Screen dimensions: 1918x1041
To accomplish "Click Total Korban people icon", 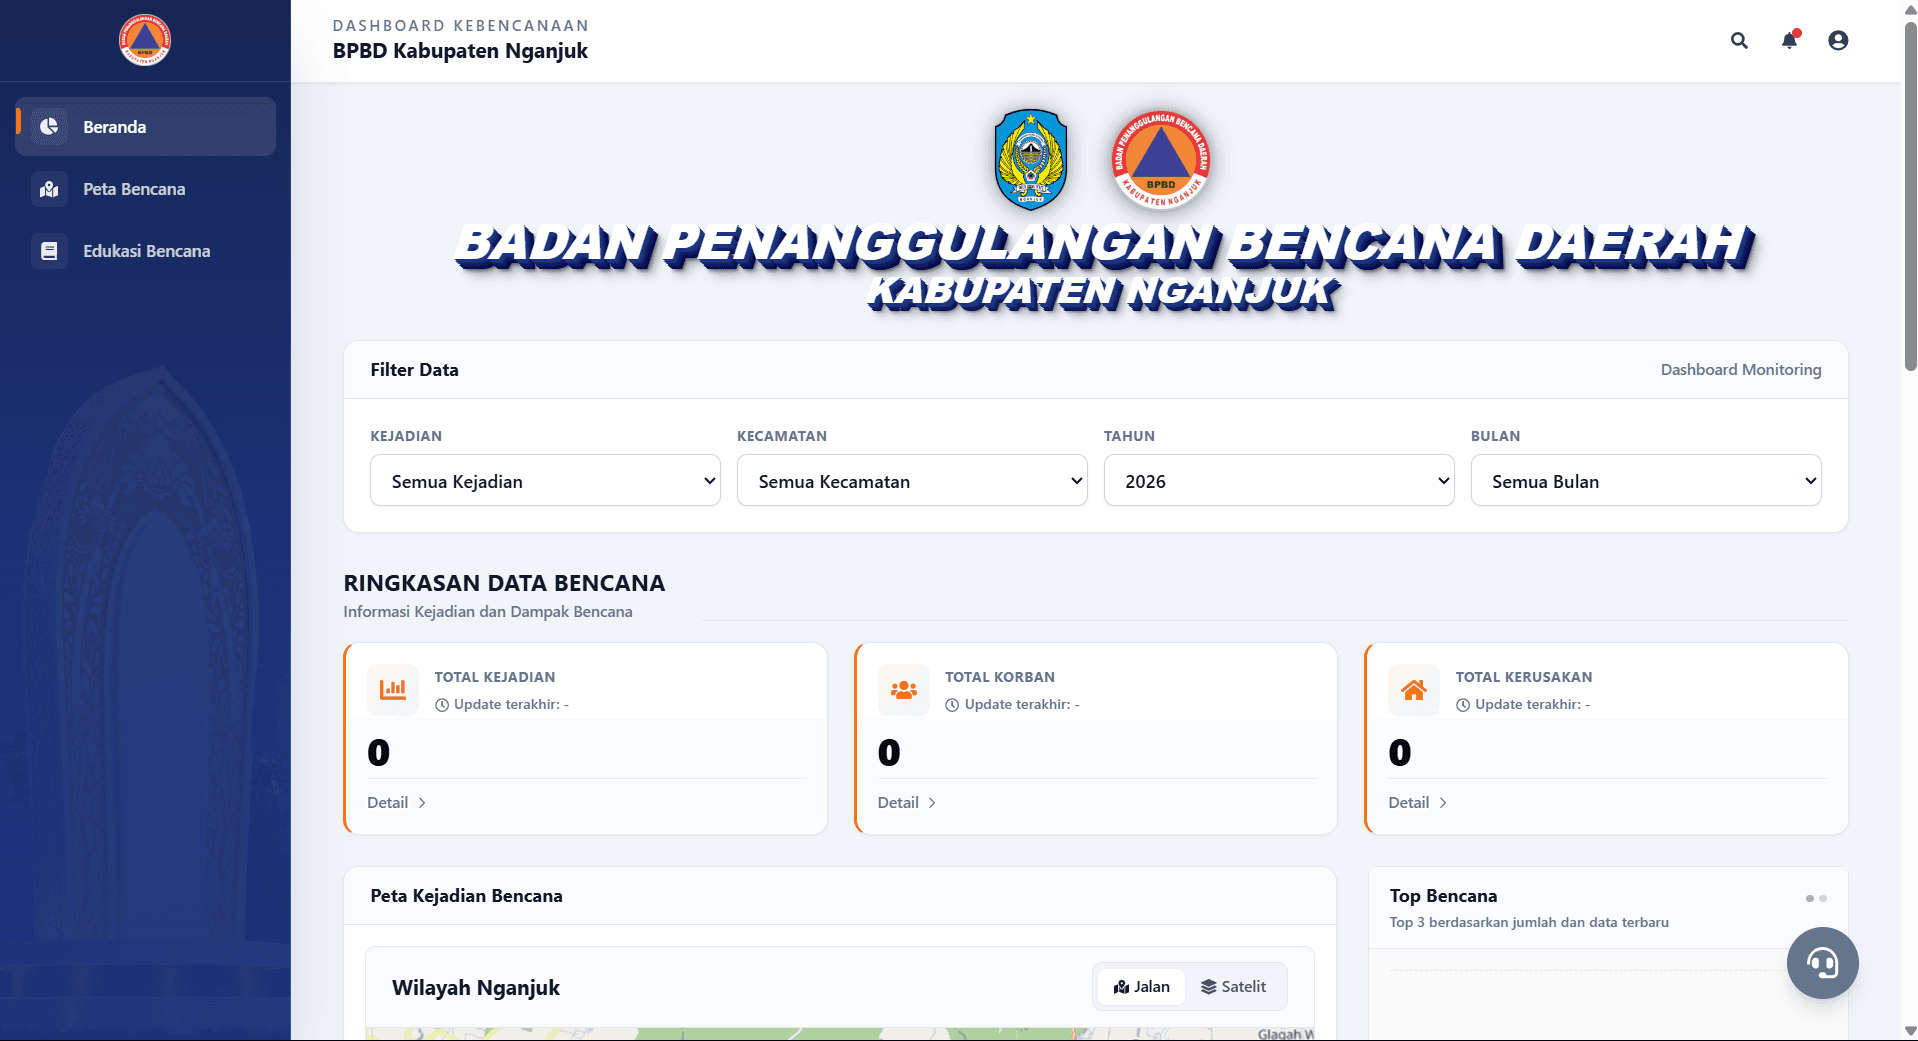I will tap(904, 690).
